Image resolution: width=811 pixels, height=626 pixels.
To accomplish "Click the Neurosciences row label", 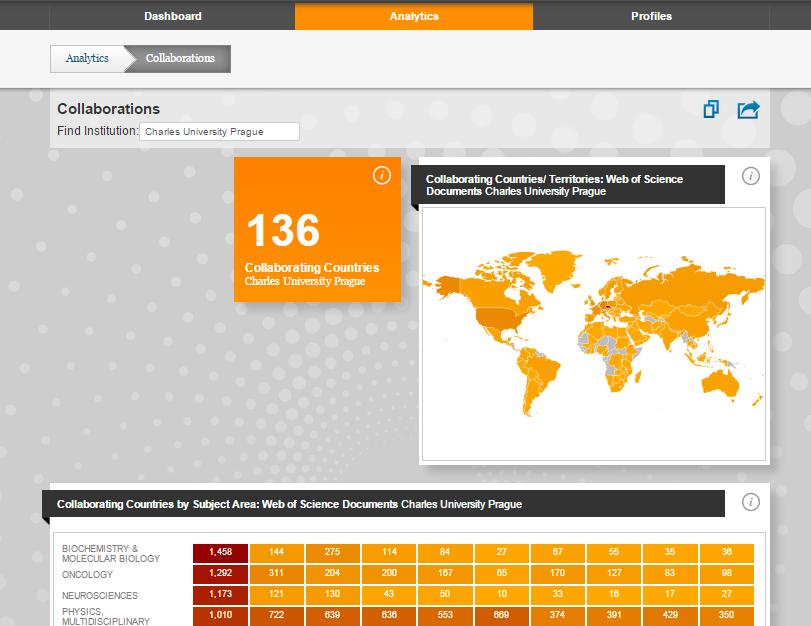I will click(100, 595).
